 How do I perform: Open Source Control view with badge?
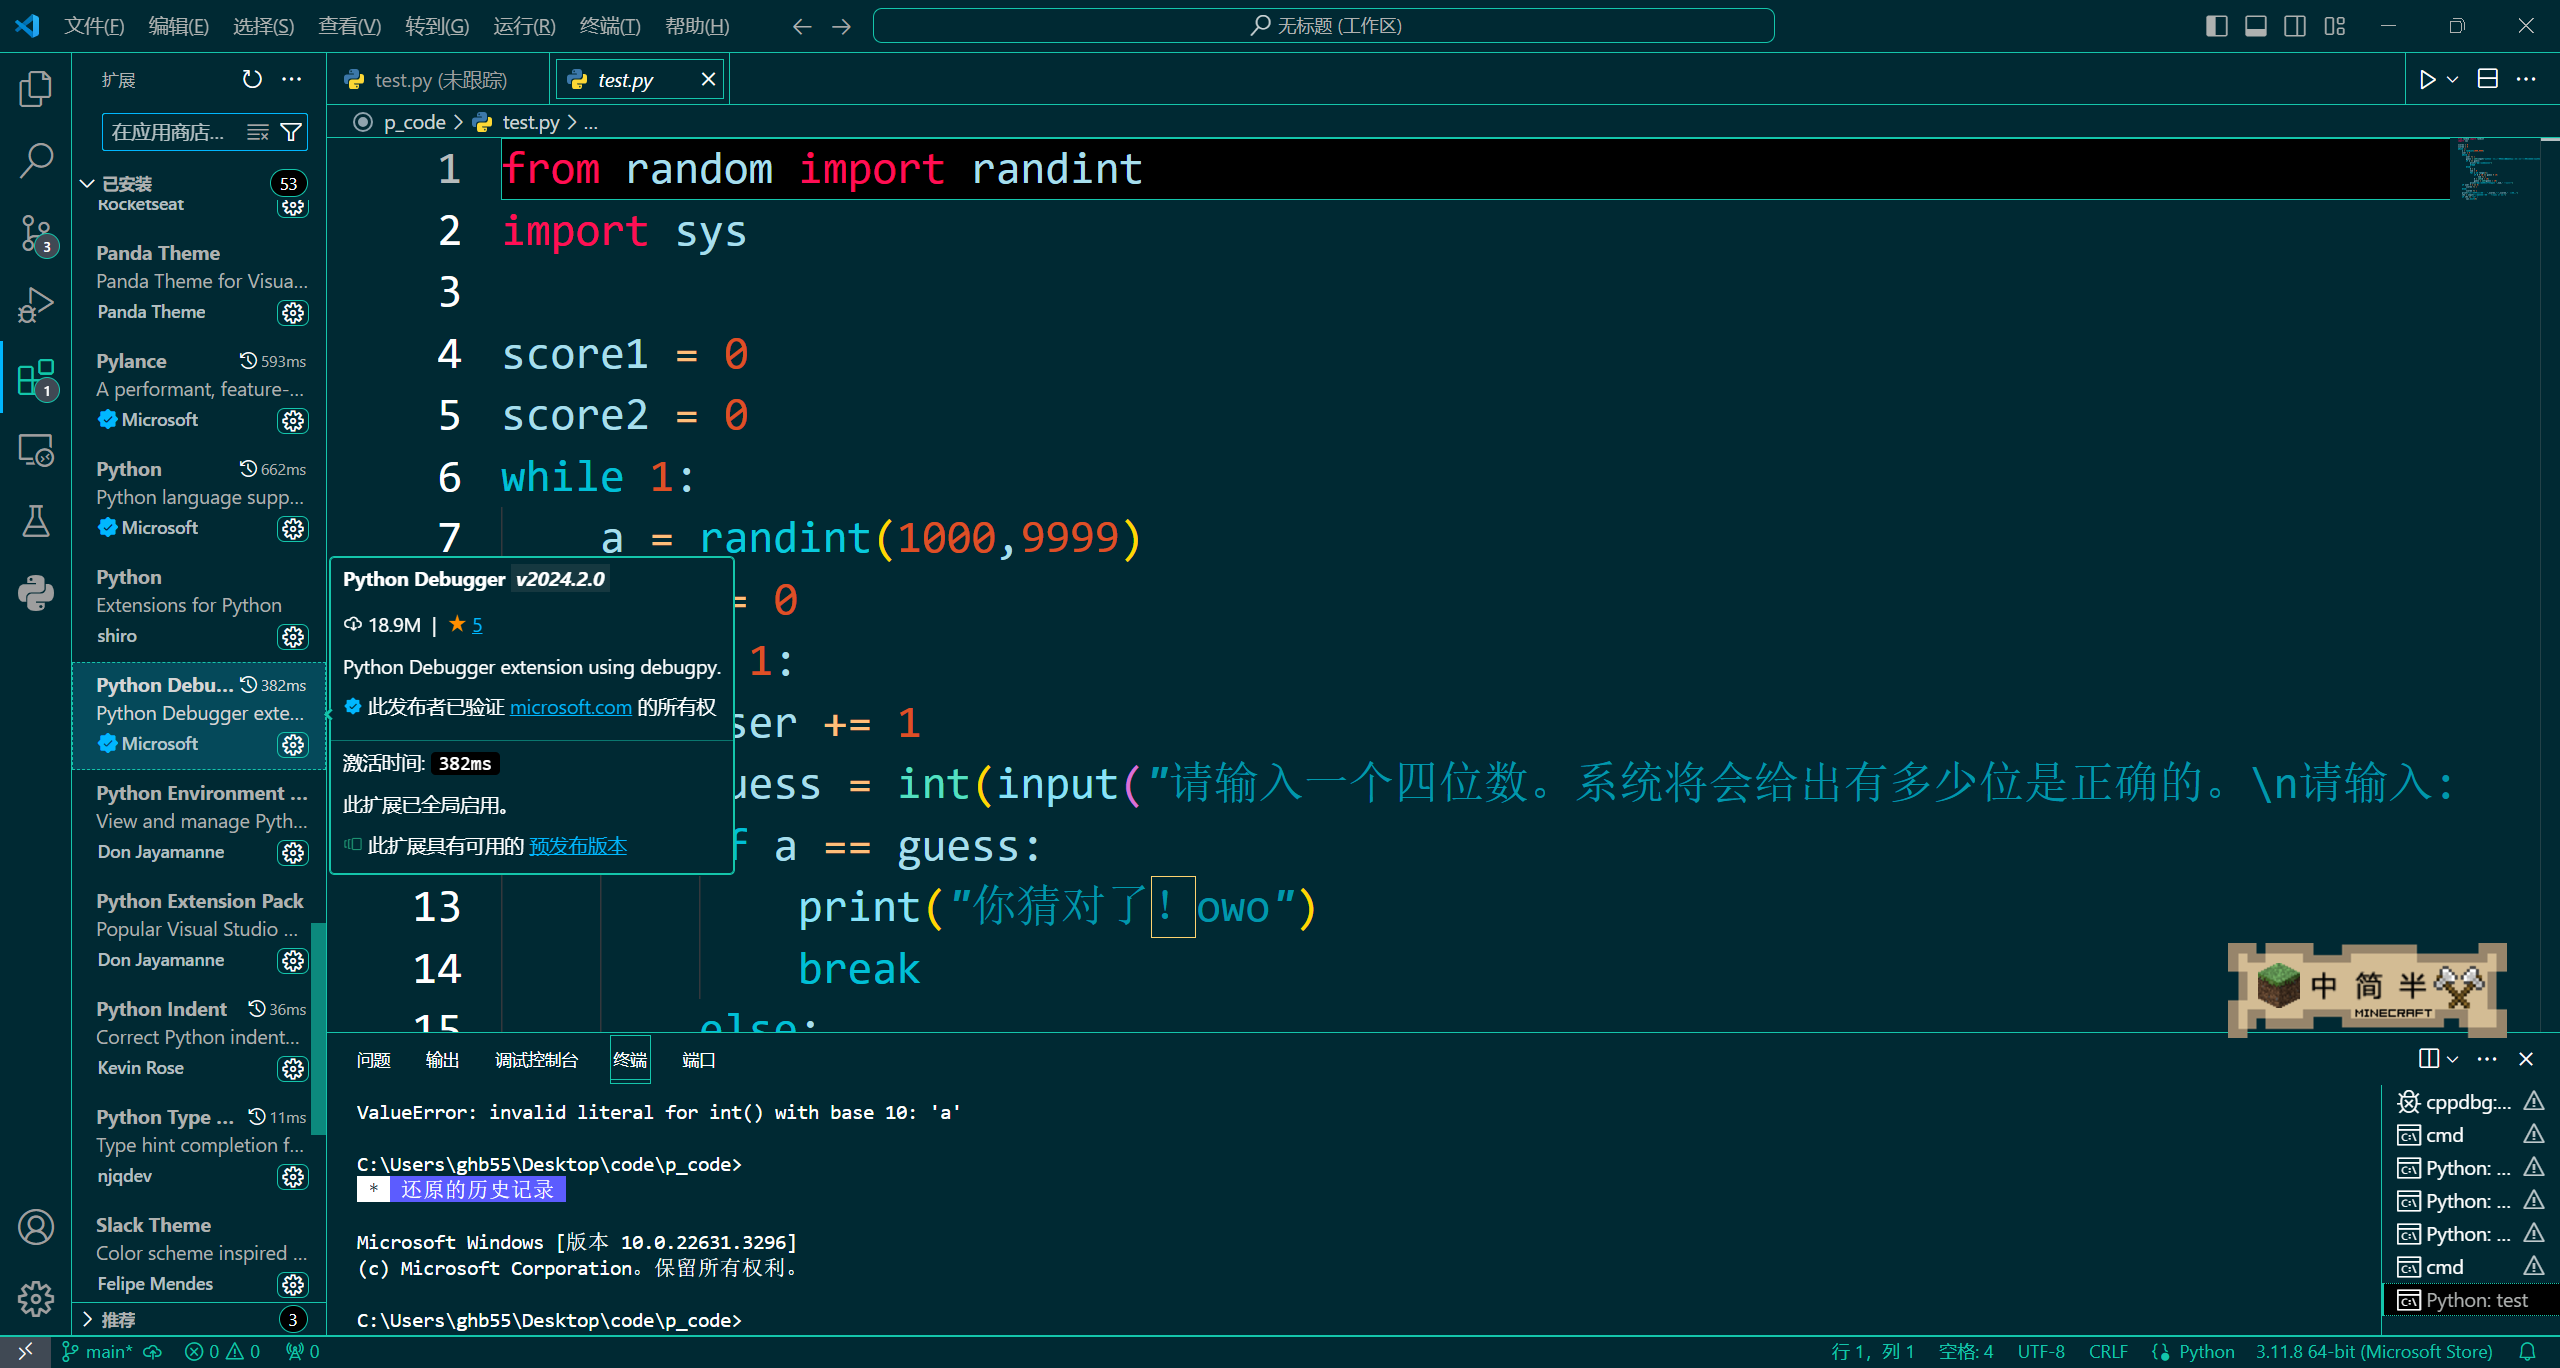coord(36,234)
